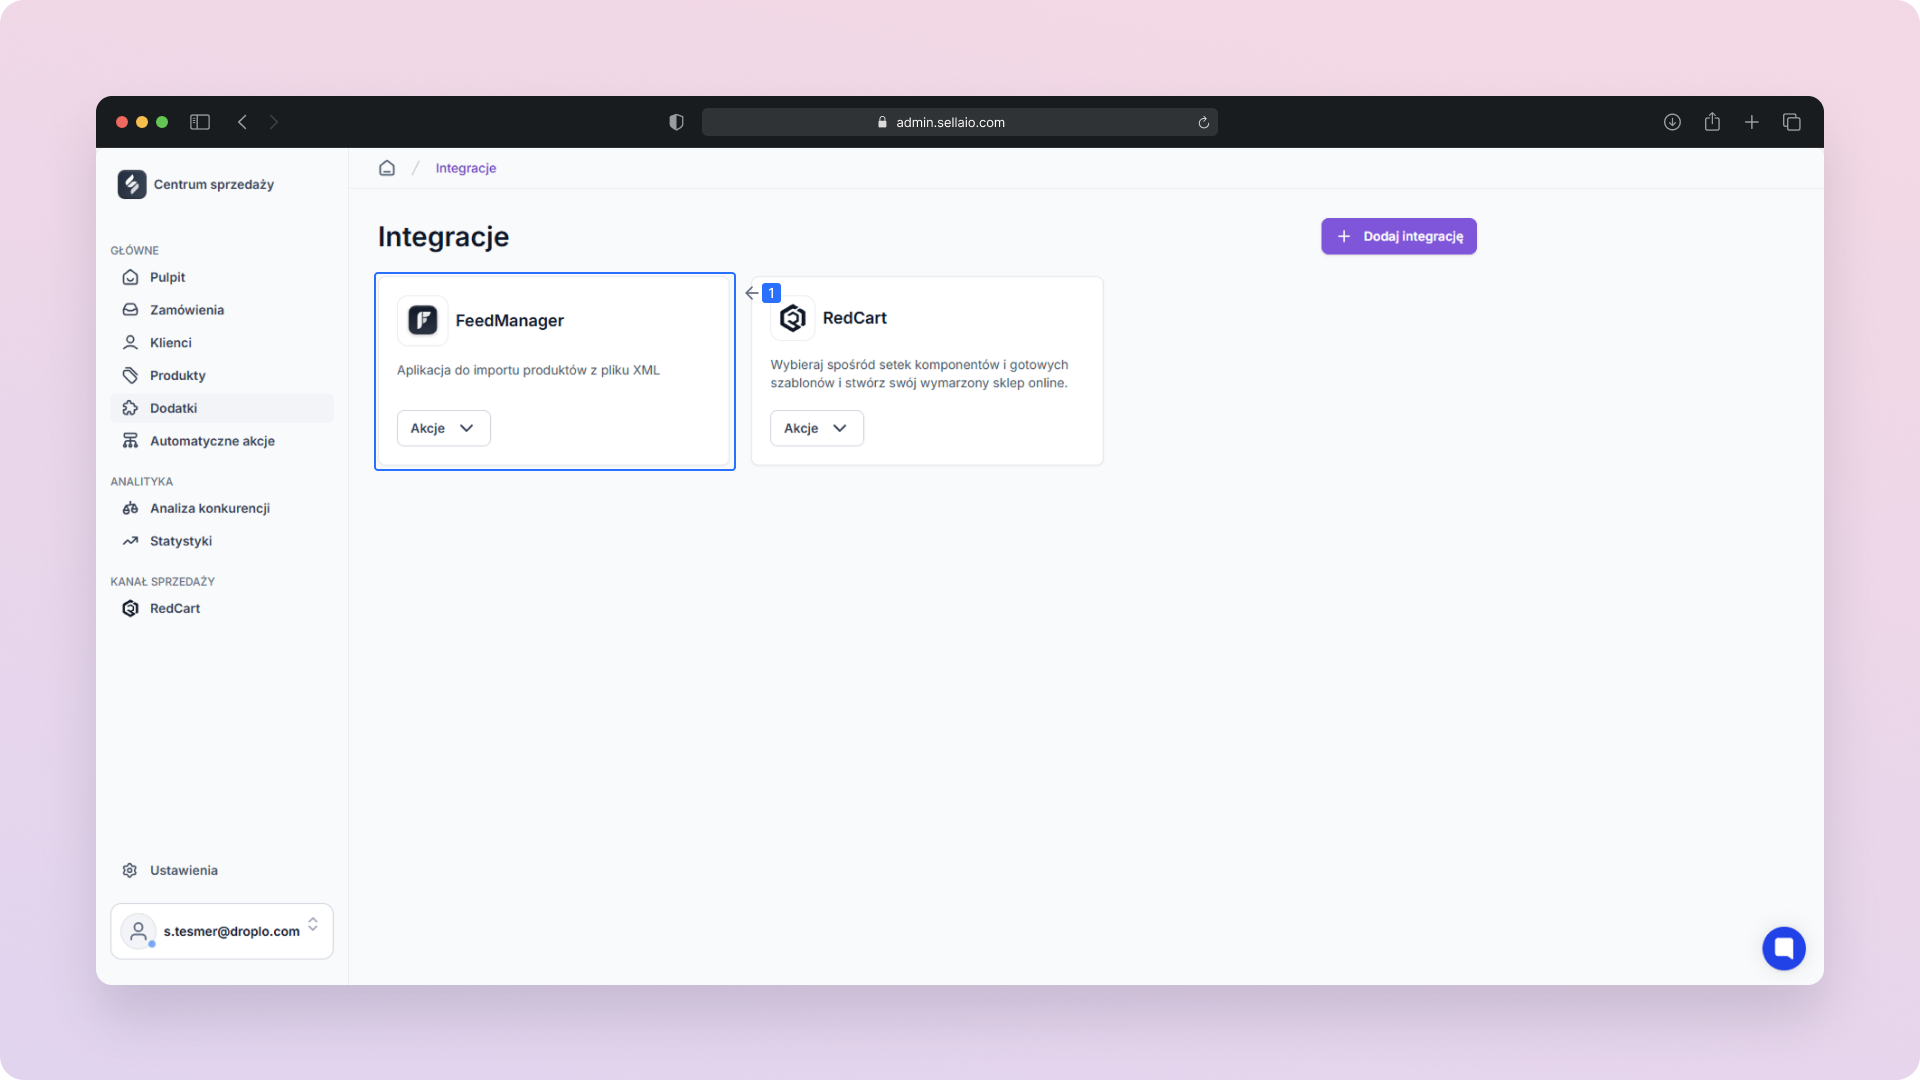Open Automatyczne akcje section

point(222,441)
